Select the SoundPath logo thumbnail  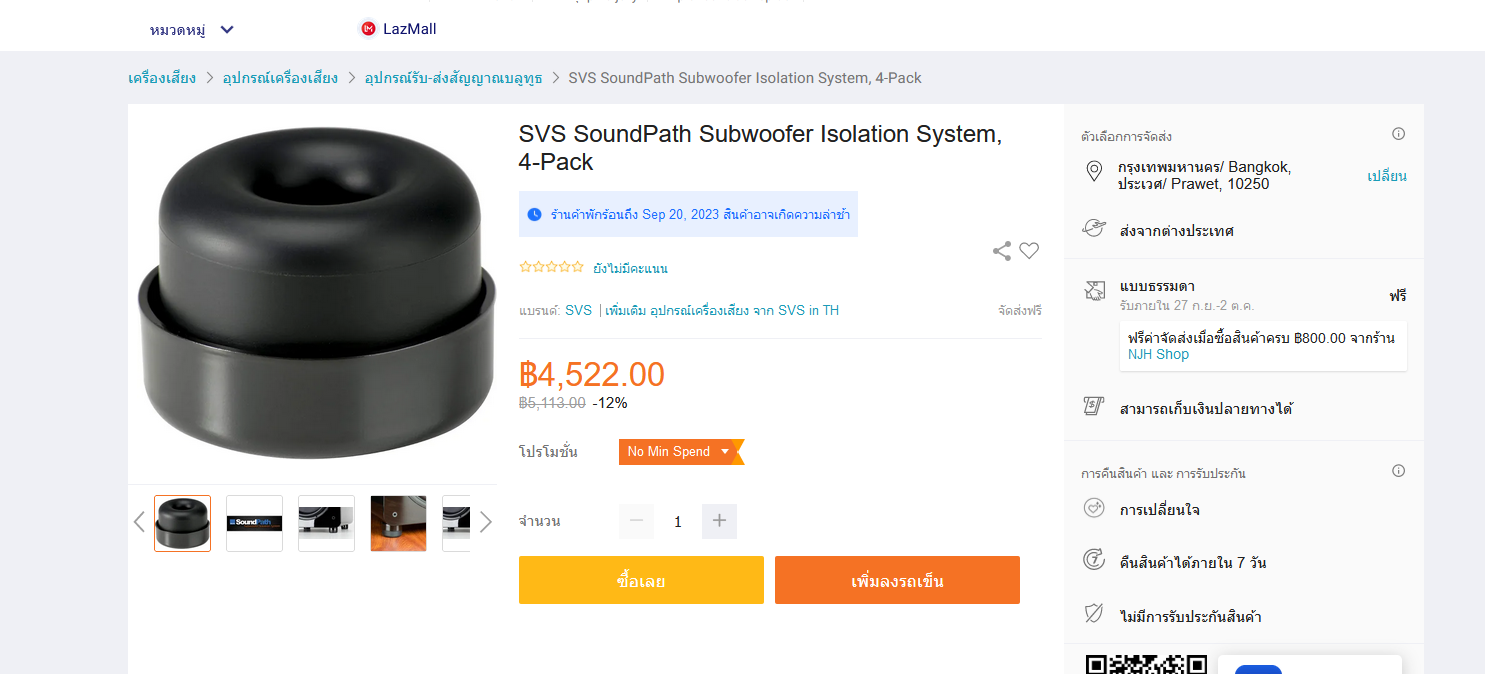point(254,523)
